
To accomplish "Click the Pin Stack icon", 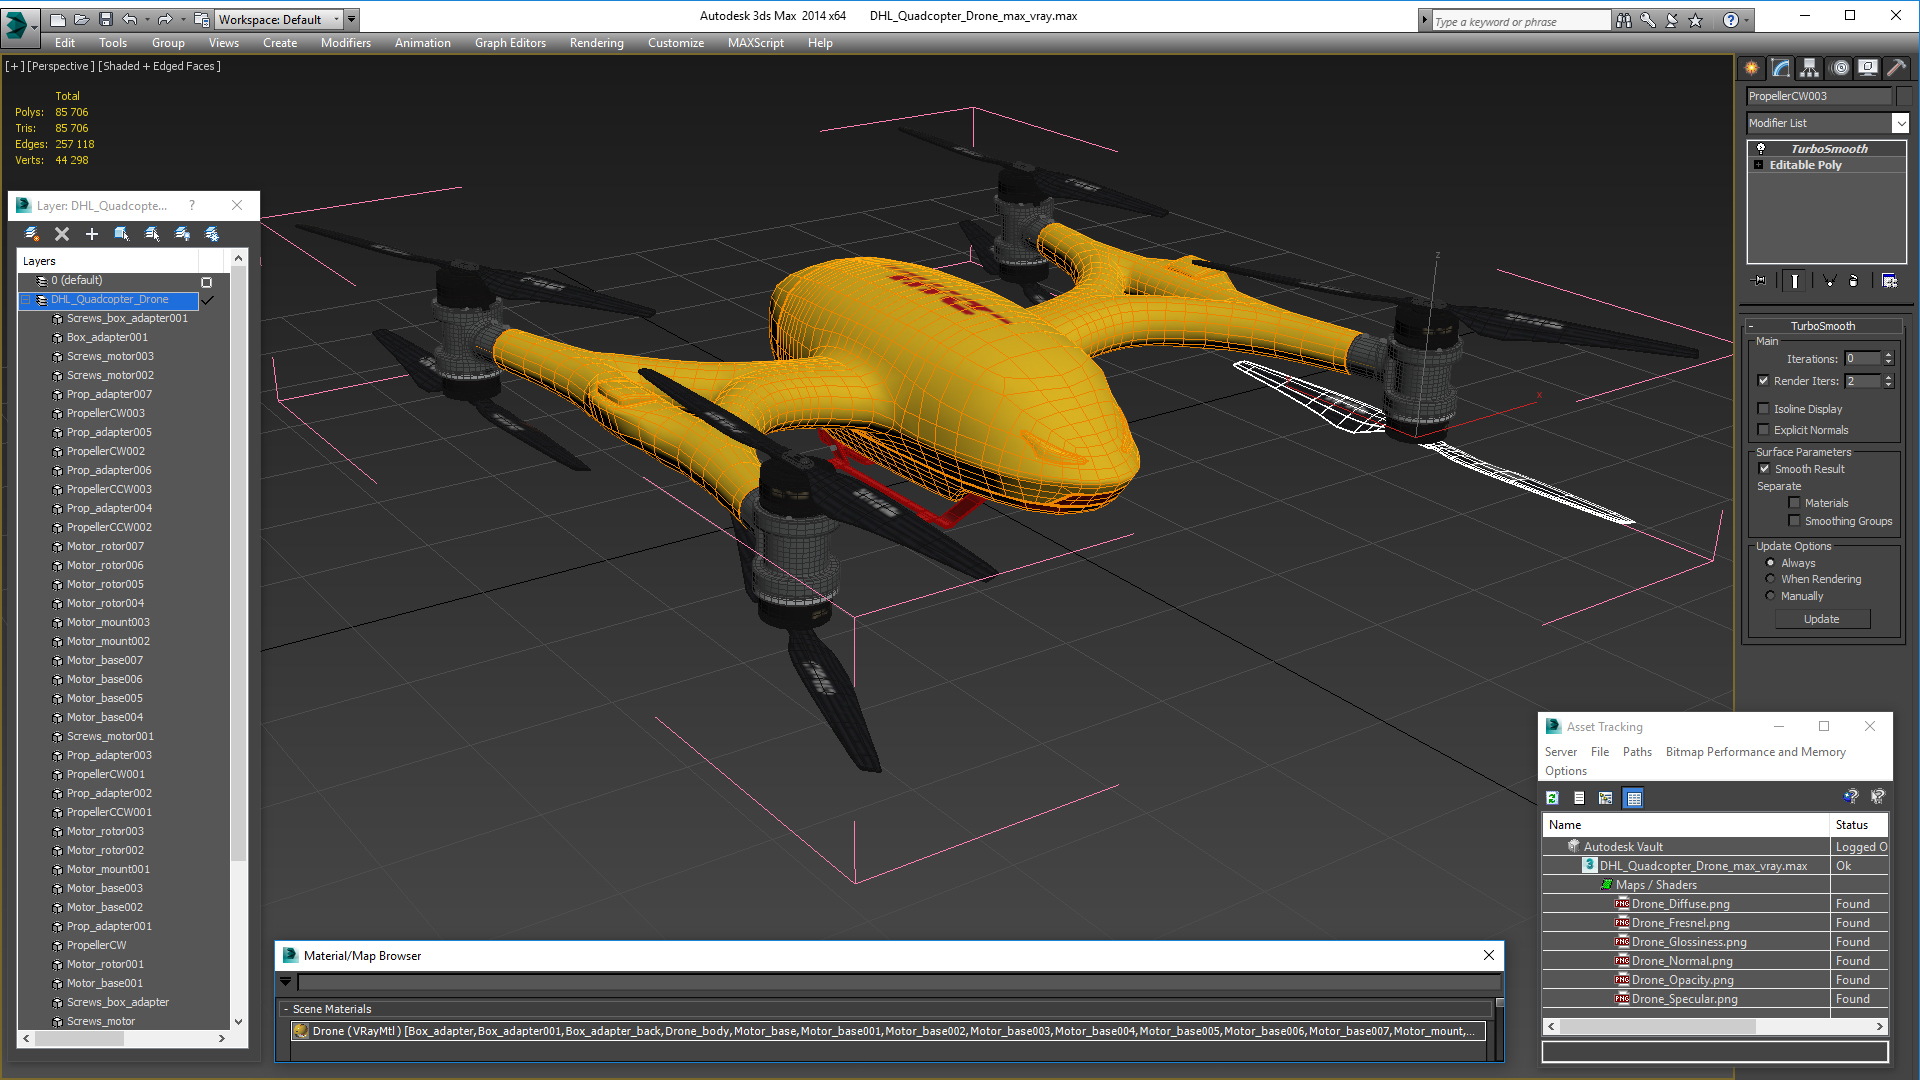I will 1760,281.
